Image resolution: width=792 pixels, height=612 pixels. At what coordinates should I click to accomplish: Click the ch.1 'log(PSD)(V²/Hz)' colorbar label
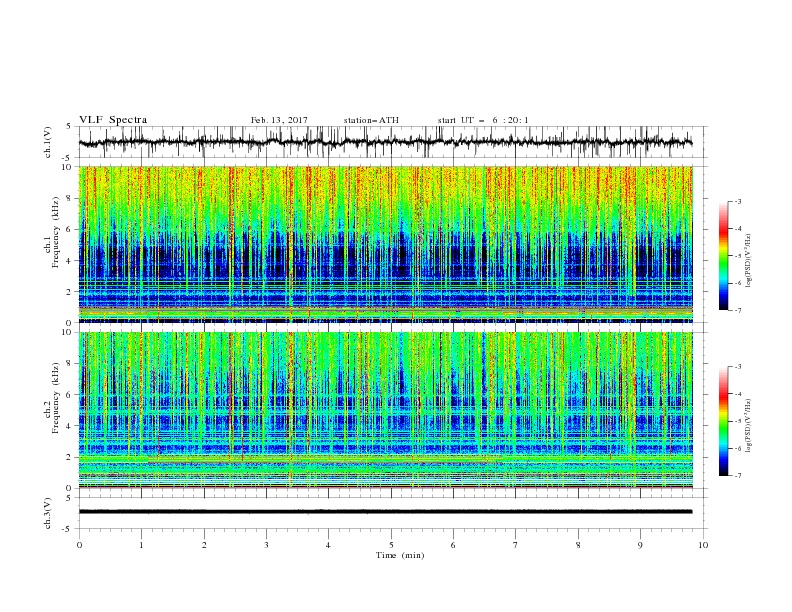click(749, 260)
